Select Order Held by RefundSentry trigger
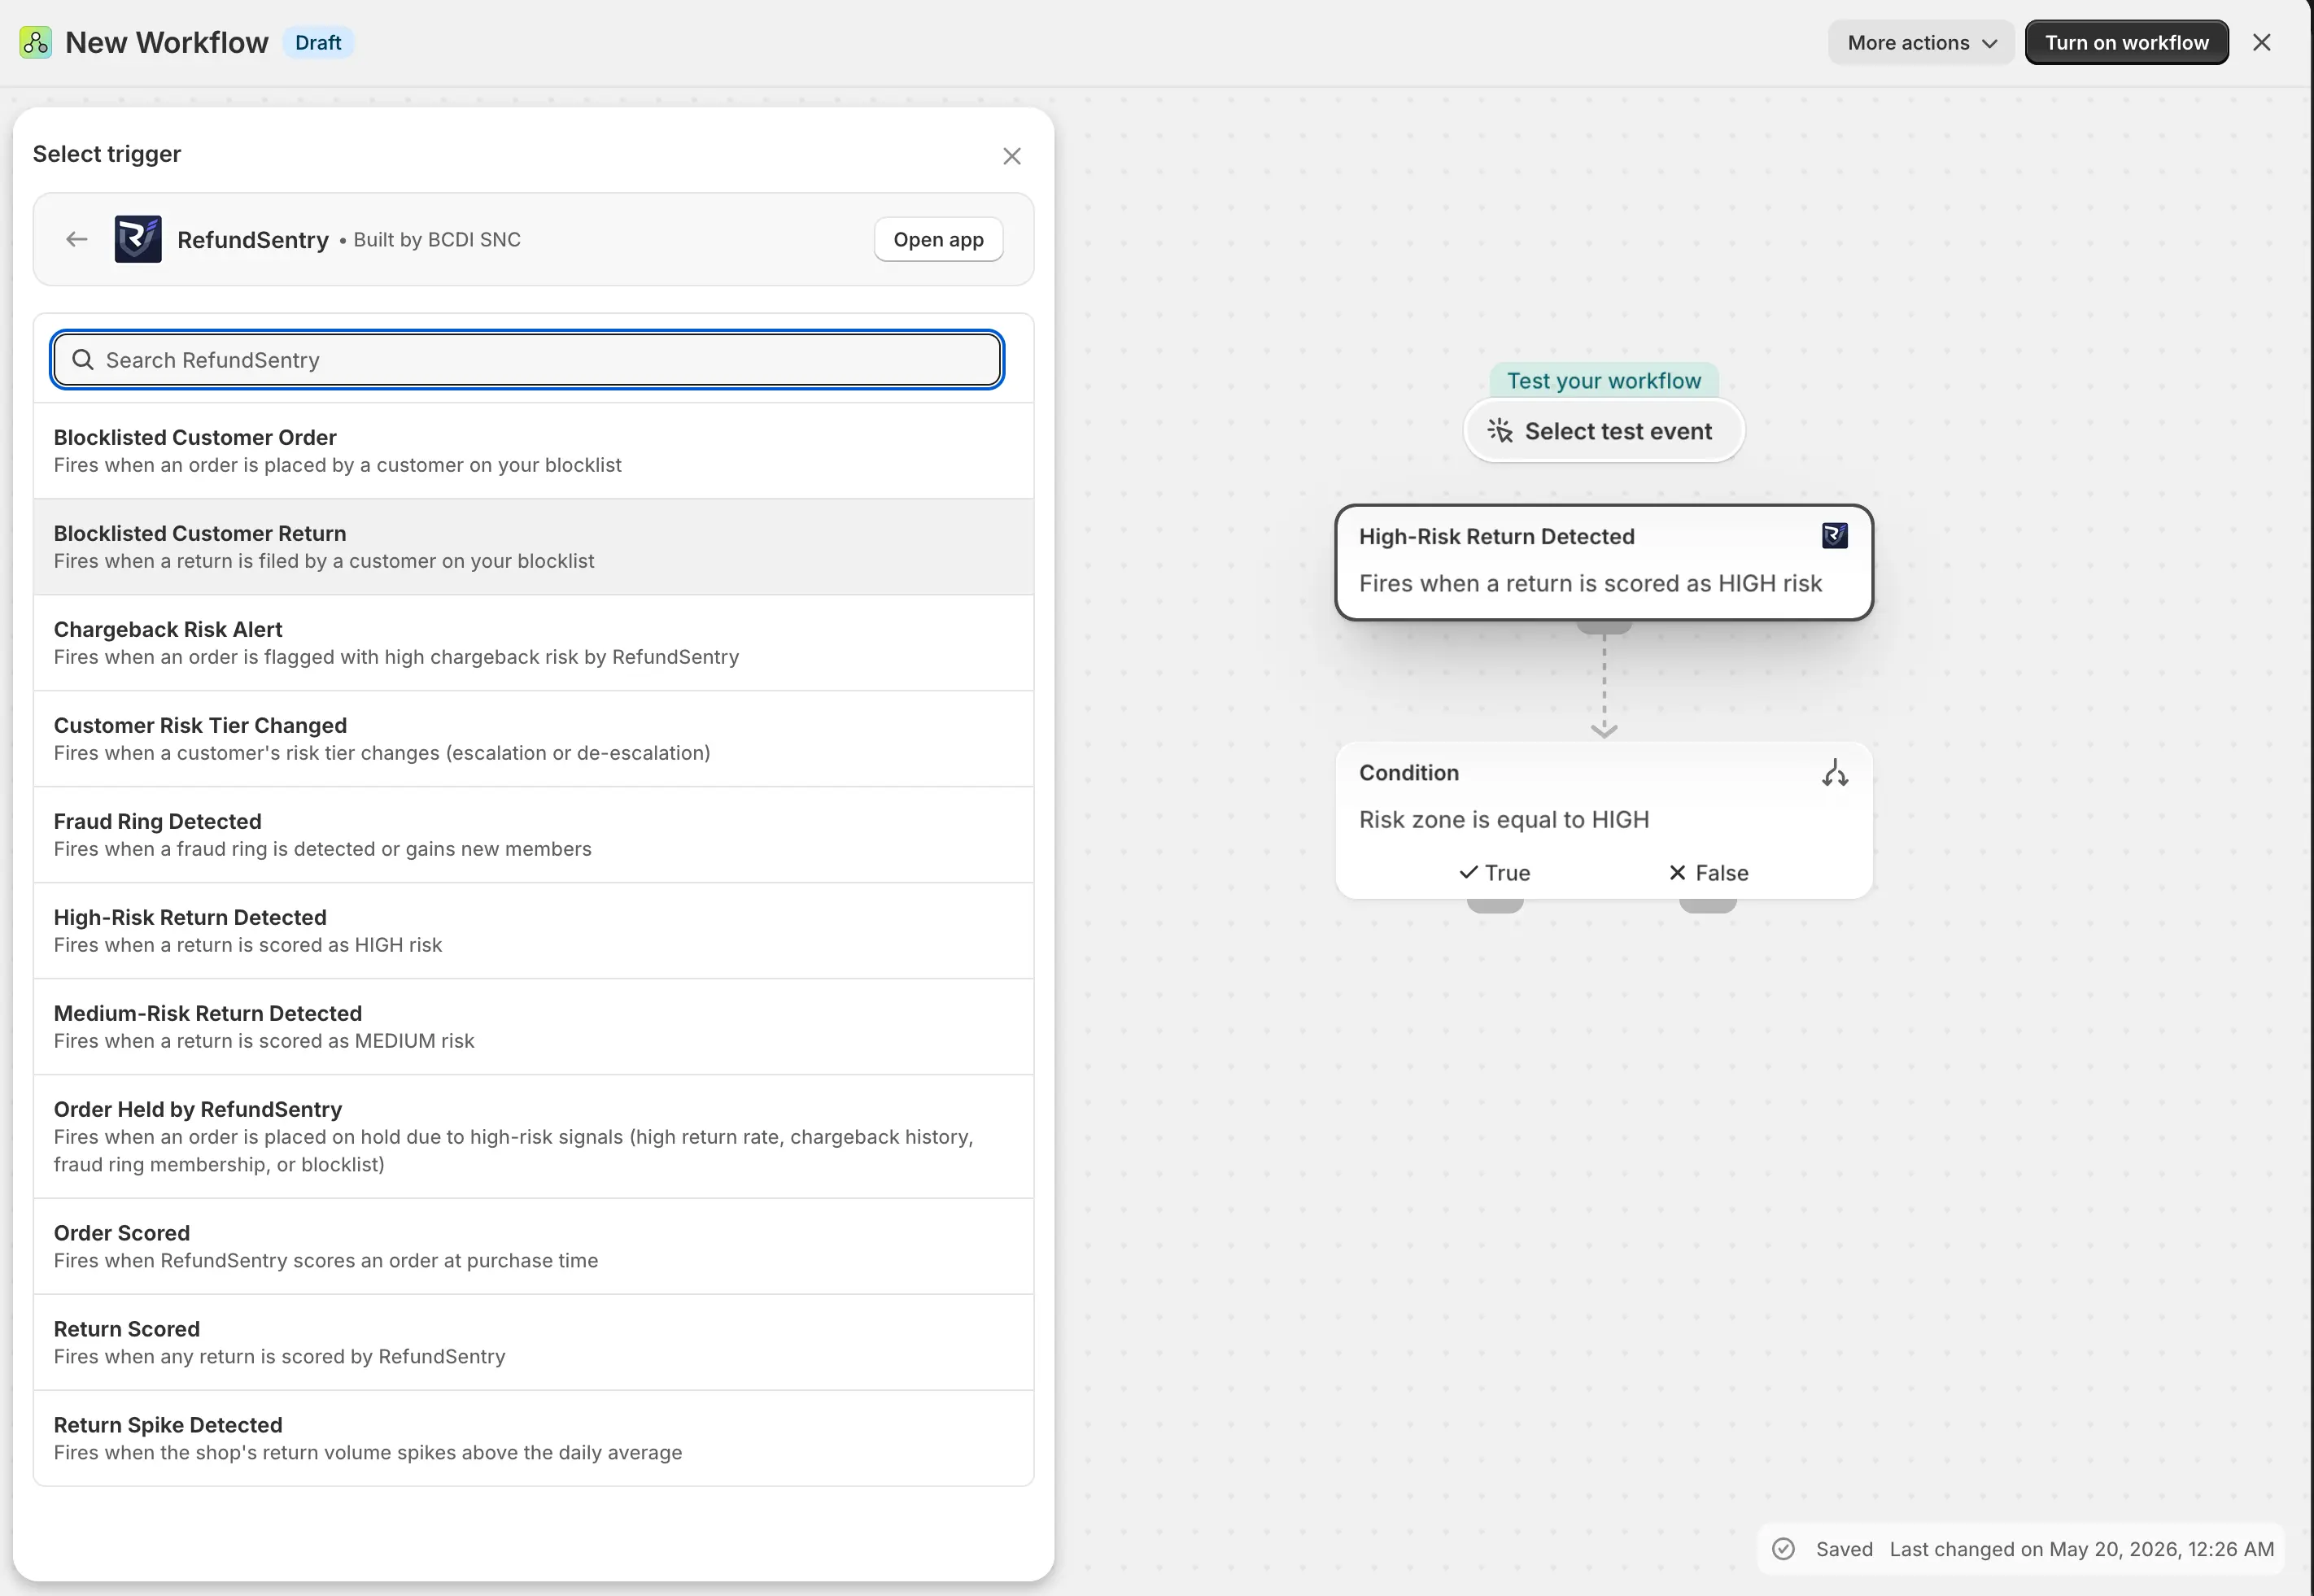The width and height of the screenshot is (2314, 1596). point(533,1137)
